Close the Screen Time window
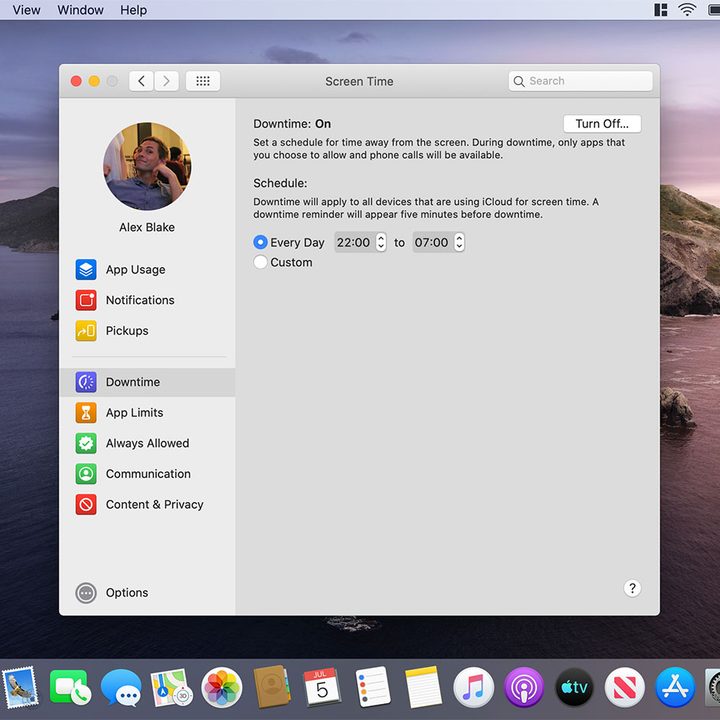 [76, 81]
